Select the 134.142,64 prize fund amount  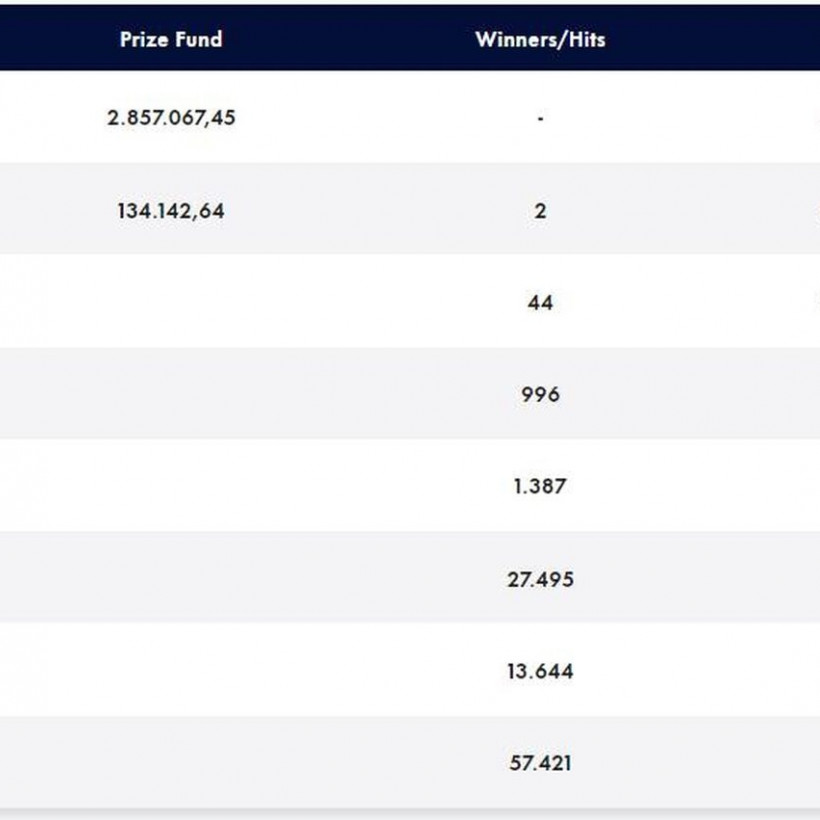pyautogui.click(x=171, y=211)
